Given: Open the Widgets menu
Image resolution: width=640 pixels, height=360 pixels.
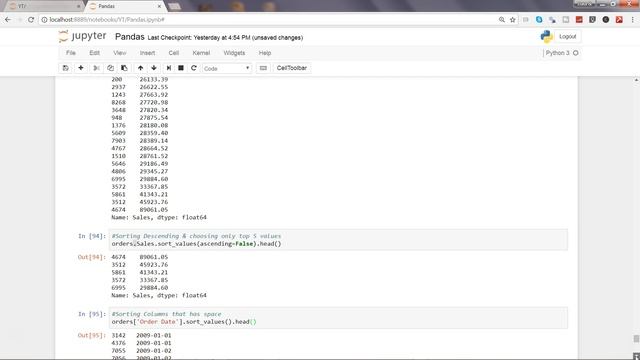Looking at the screenshot, I should 234,53.
